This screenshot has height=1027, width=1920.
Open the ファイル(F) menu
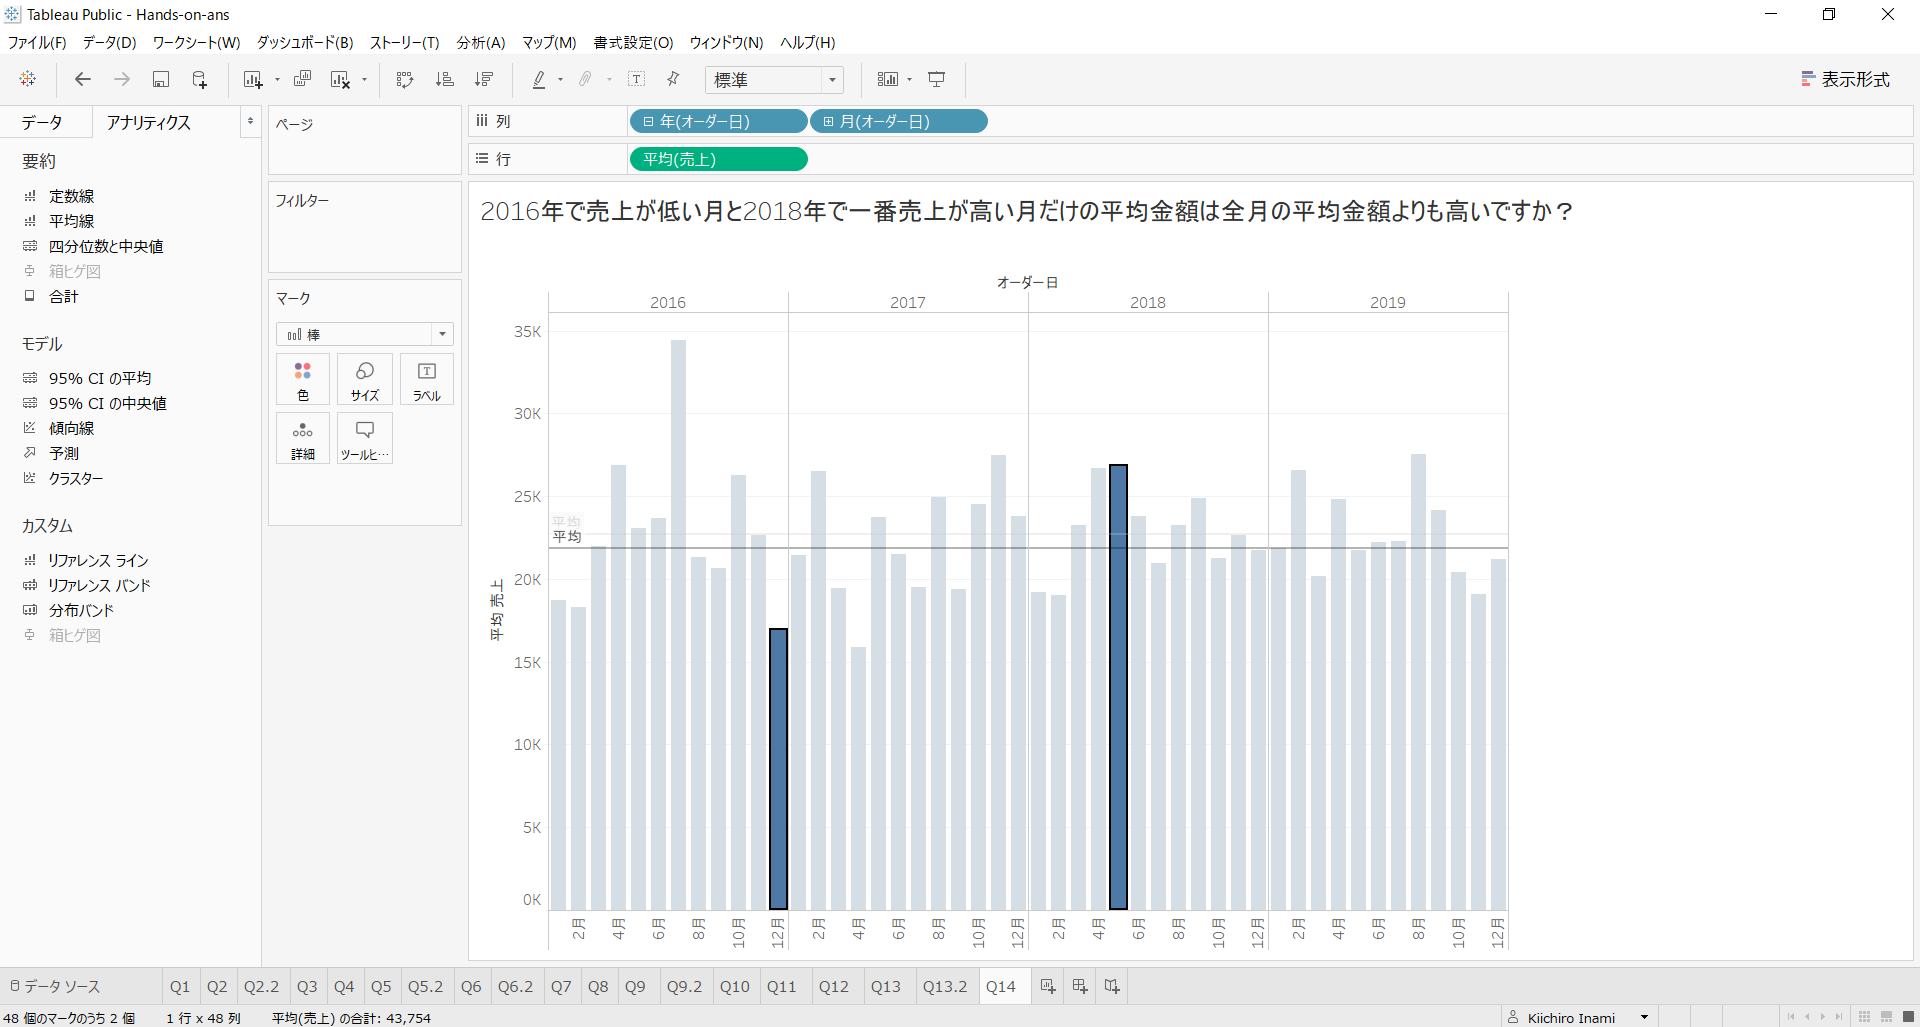coord(37,43)
